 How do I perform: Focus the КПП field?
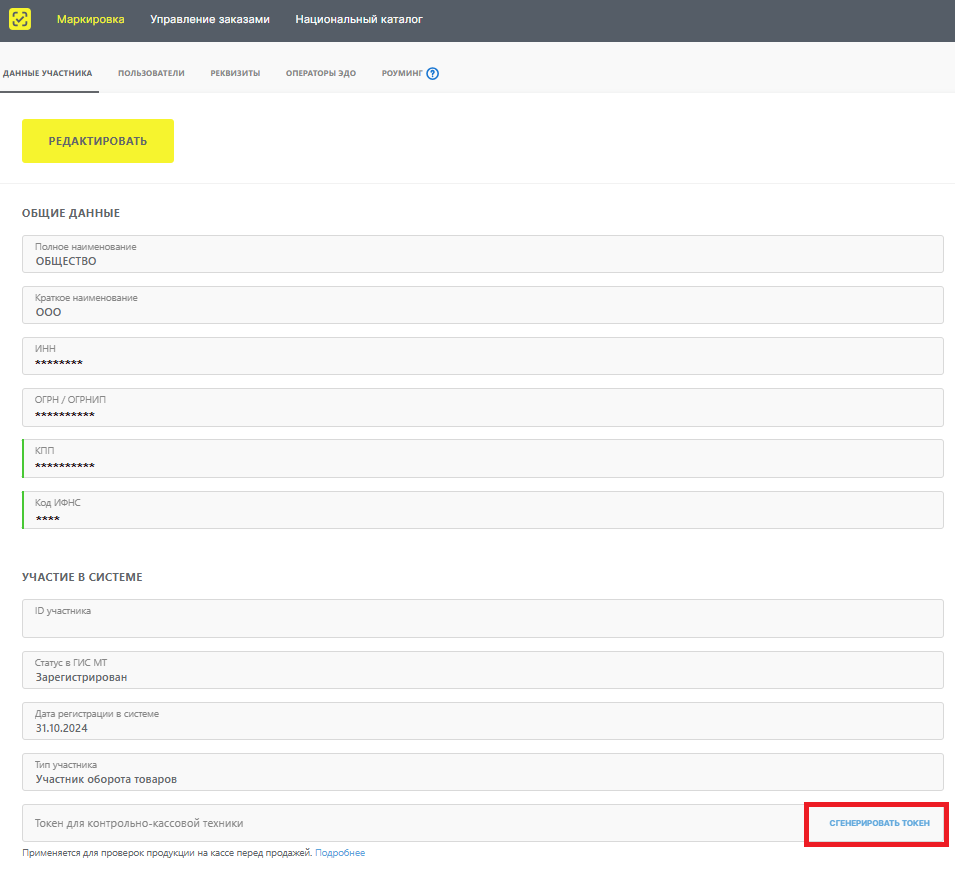(482, 458)
